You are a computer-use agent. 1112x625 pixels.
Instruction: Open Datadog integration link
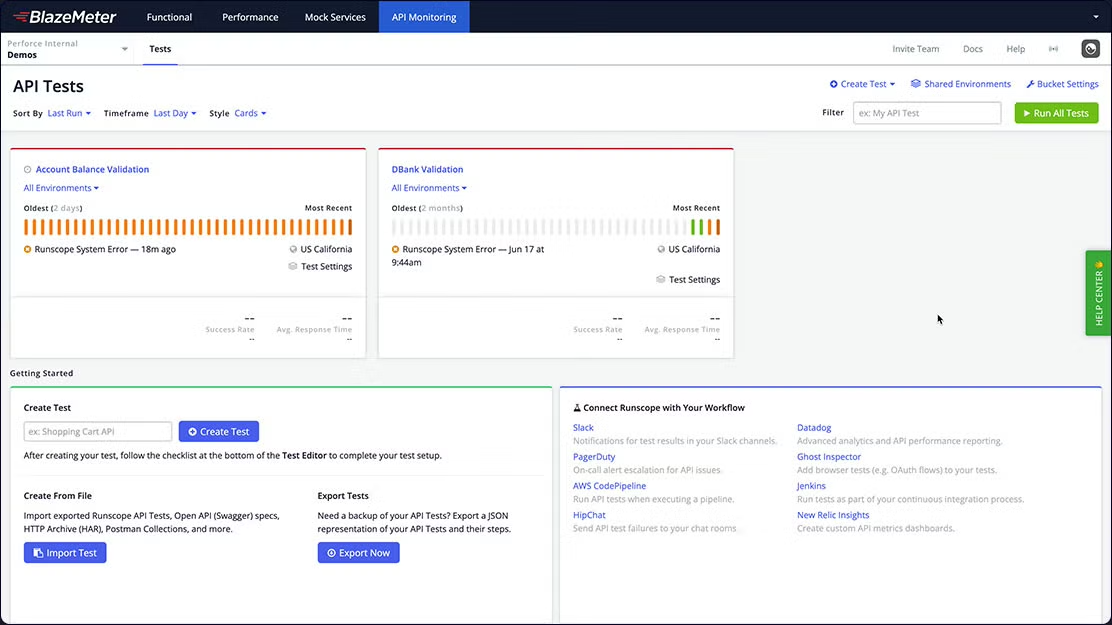(813, 428)
